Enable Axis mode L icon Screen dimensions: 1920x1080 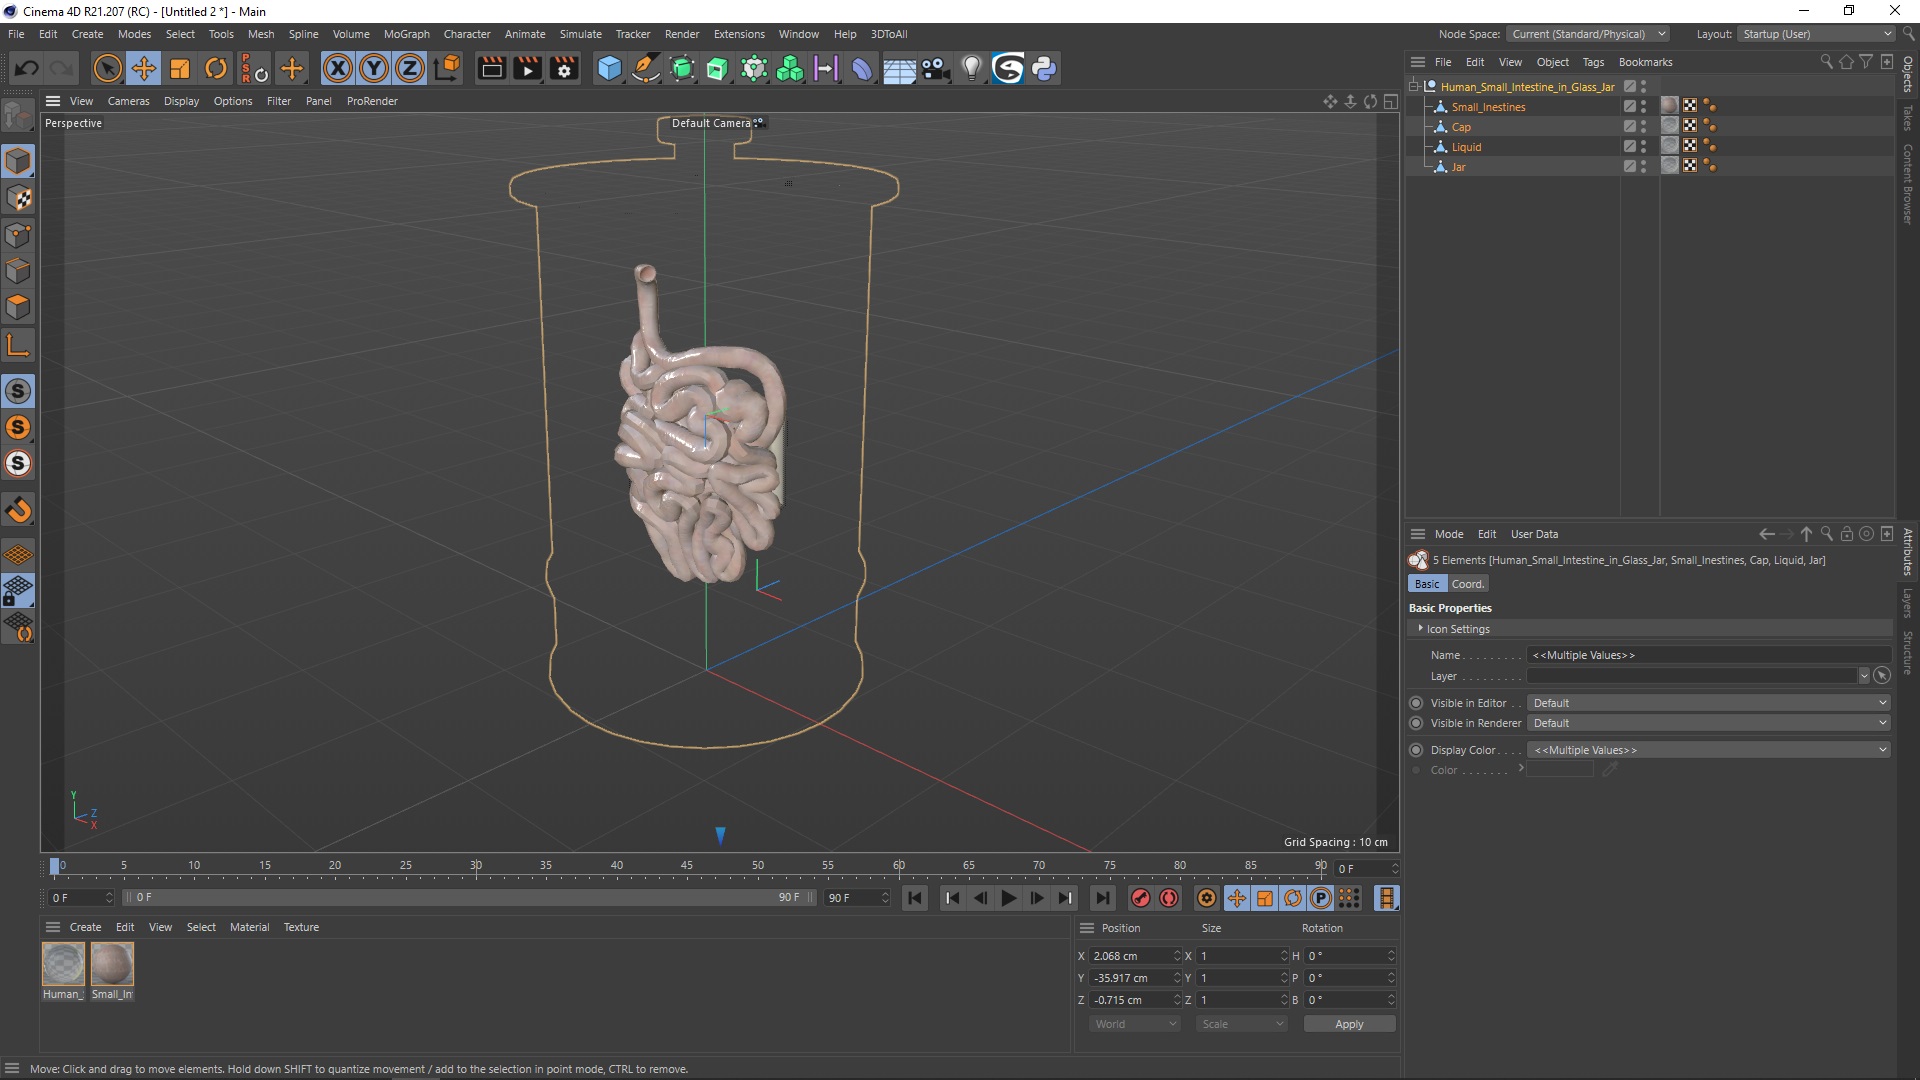pyautogui.click(x=18, y=346)
